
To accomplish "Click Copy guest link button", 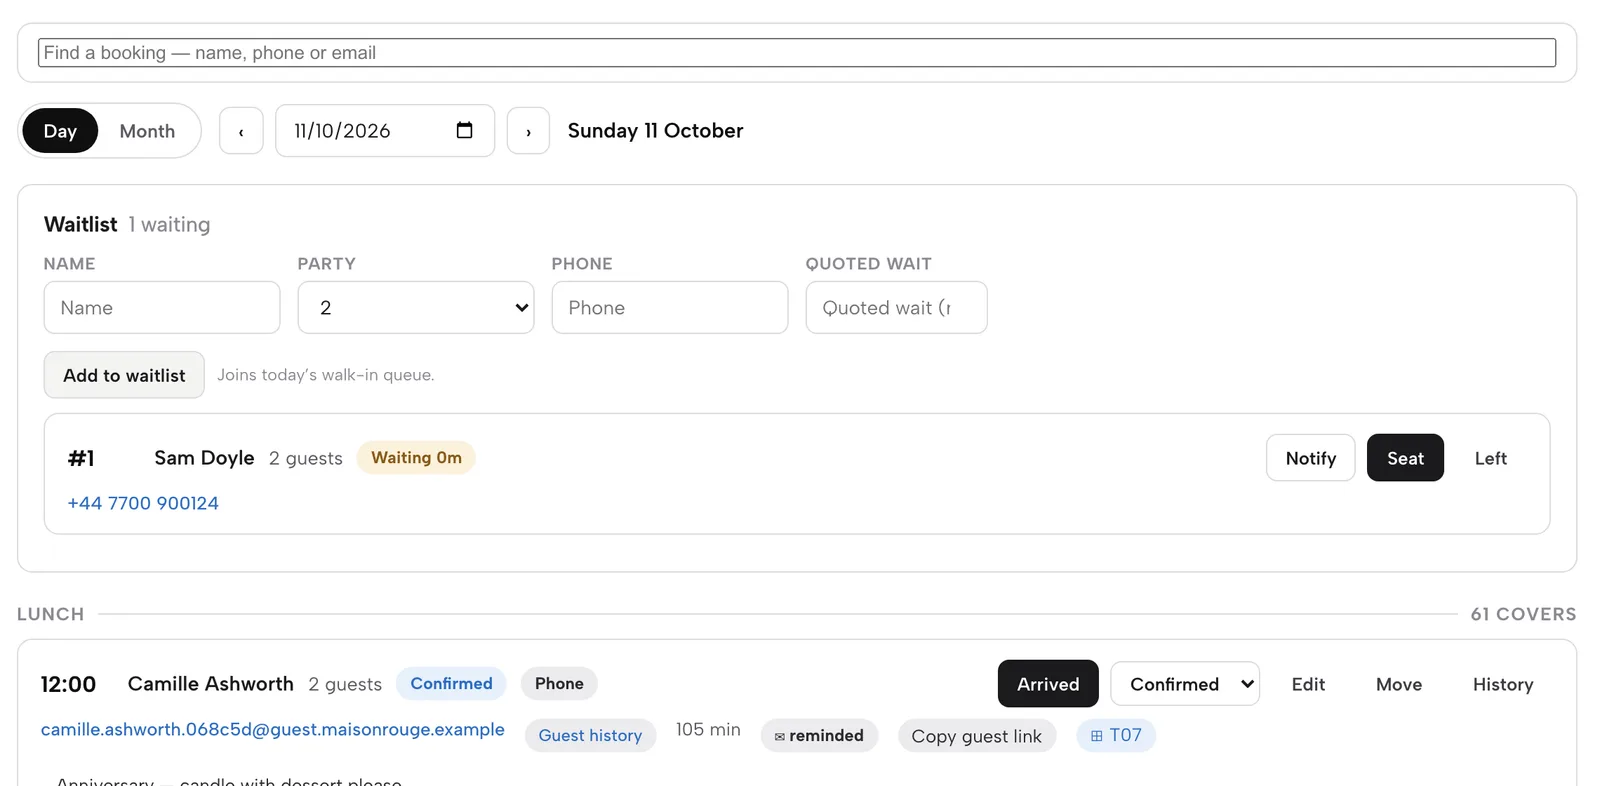I will coord(977,736).
